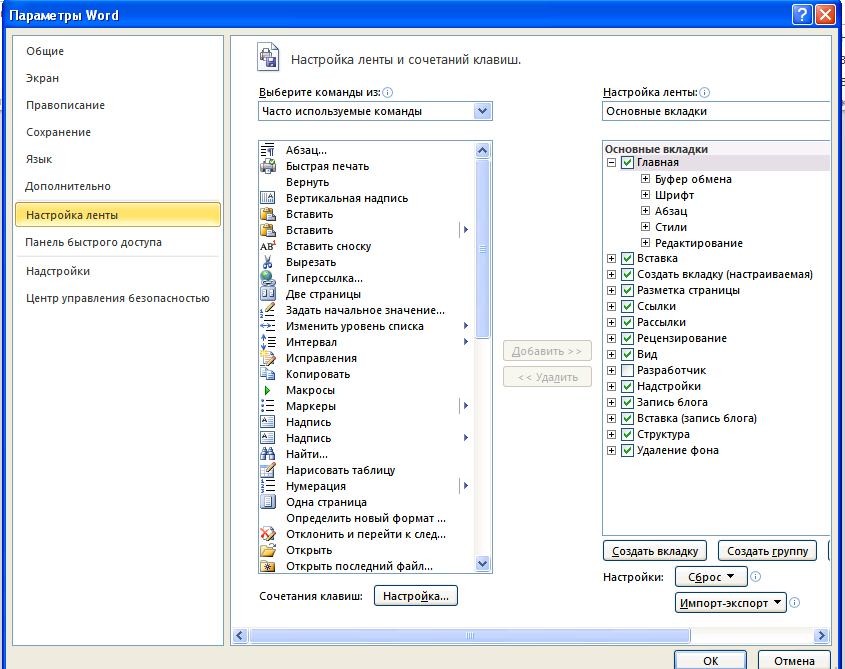This screenshot has height=669, width=845.
Task: Click the OK button
Action: click(x=710, y=660)
